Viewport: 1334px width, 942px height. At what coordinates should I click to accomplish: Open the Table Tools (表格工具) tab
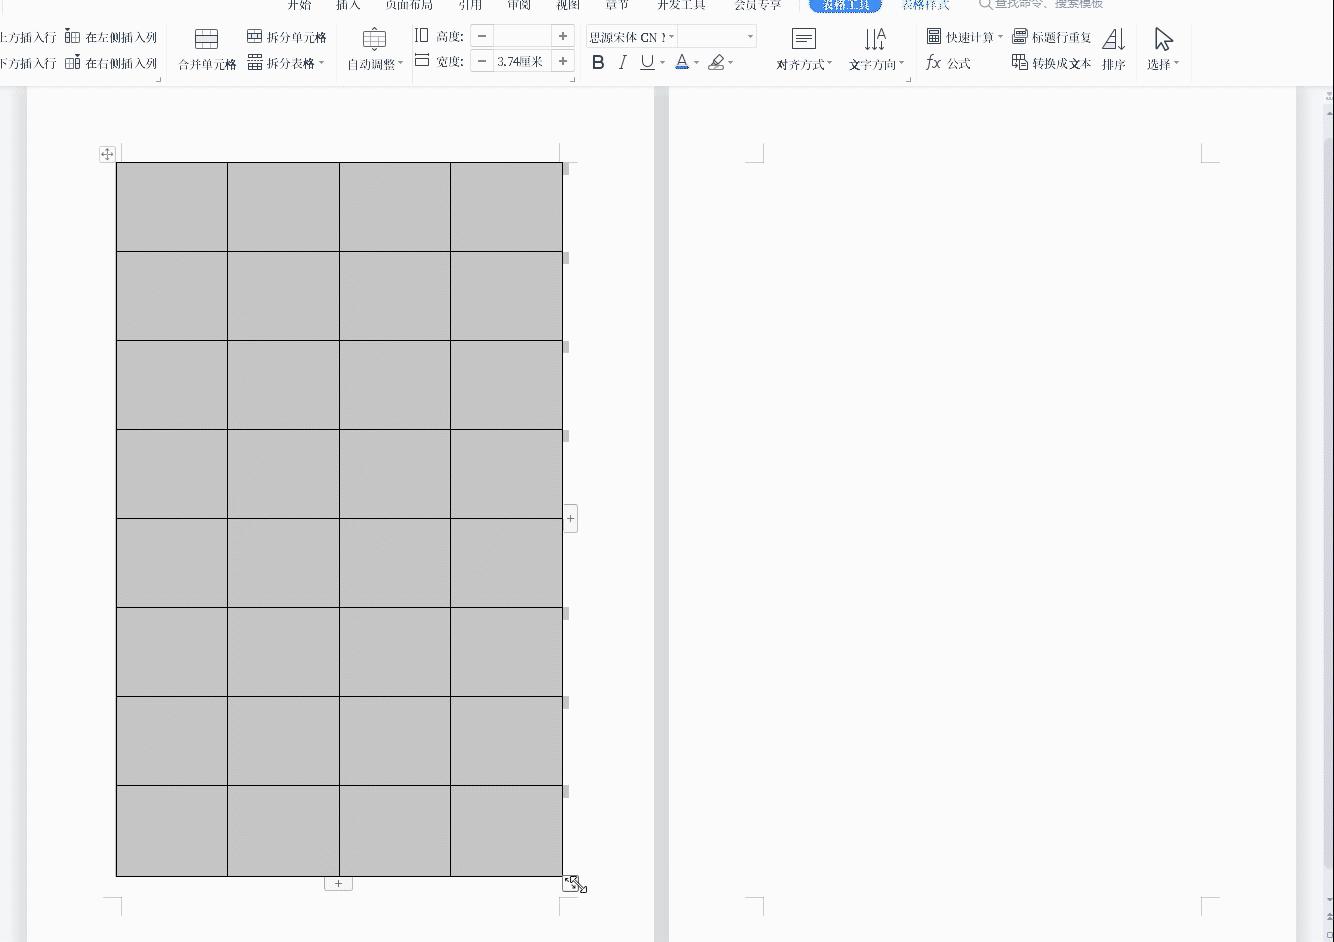(x=845, y=5)
